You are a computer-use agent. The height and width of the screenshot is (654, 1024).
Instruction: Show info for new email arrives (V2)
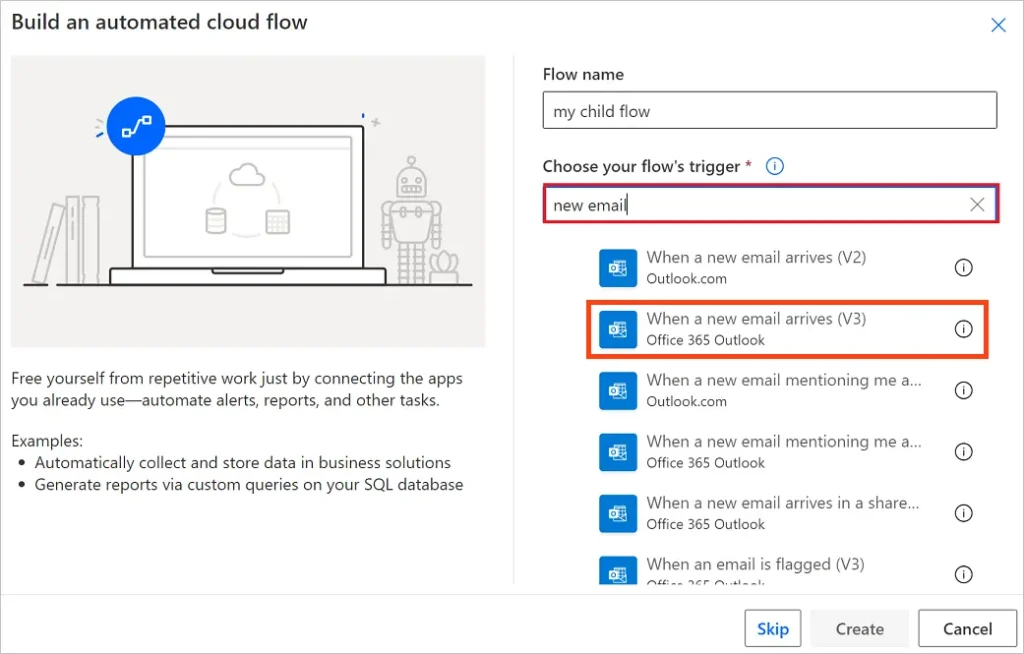[963, 268]
